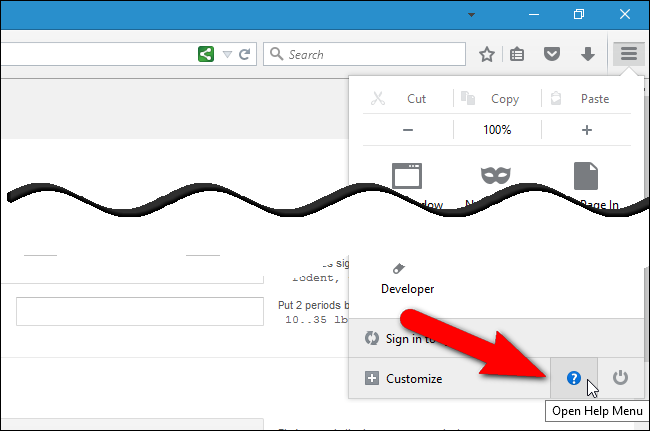The height and width of the screenshot is (431, 650).
Task: Open title bar dropdown arrow
Action: (x=471, y=15)
